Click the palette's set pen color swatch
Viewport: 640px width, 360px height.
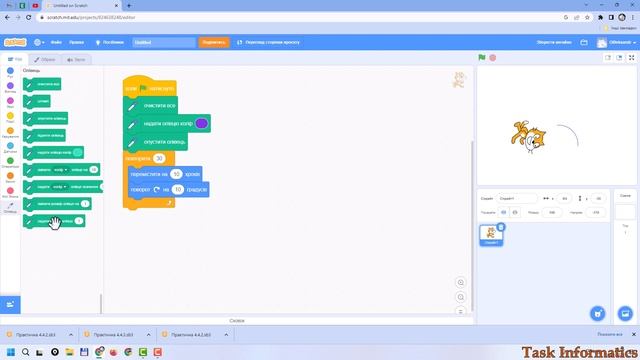[x=78, y=153]
